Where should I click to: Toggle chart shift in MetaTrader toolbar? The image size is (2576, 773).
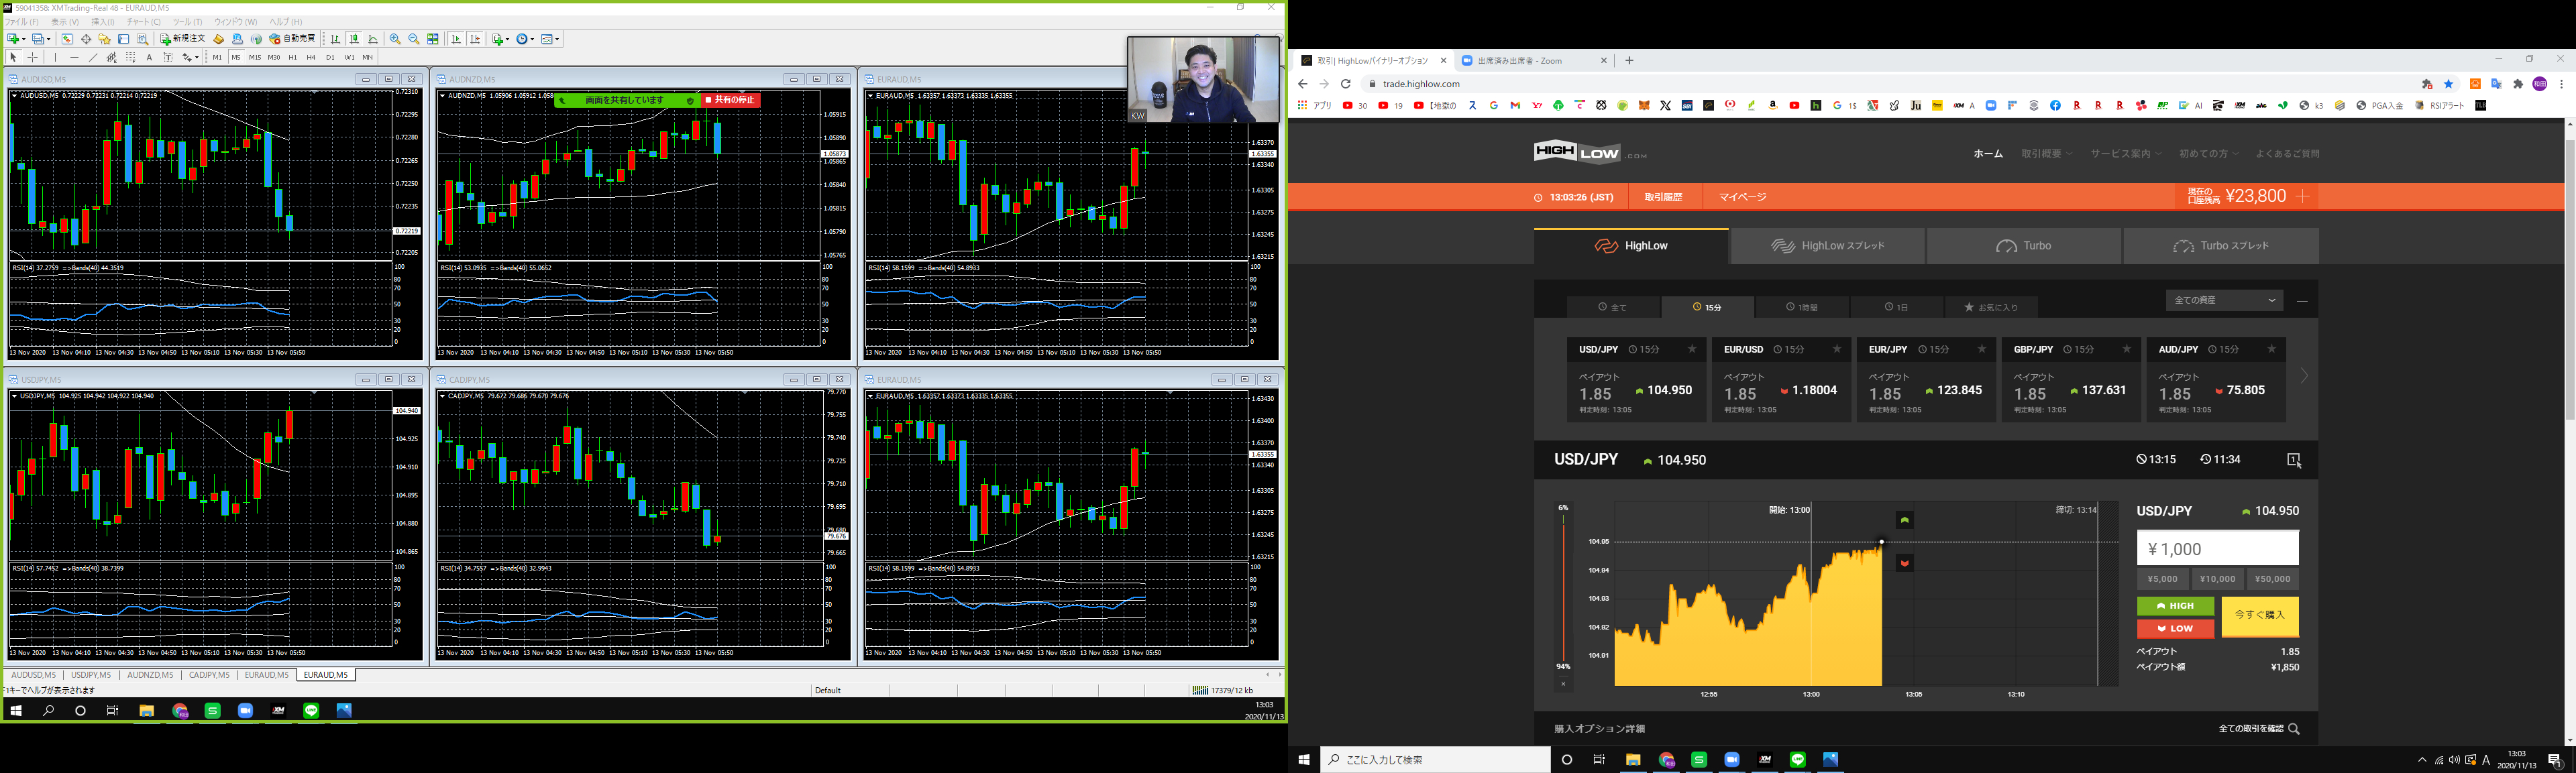[475, 39]
